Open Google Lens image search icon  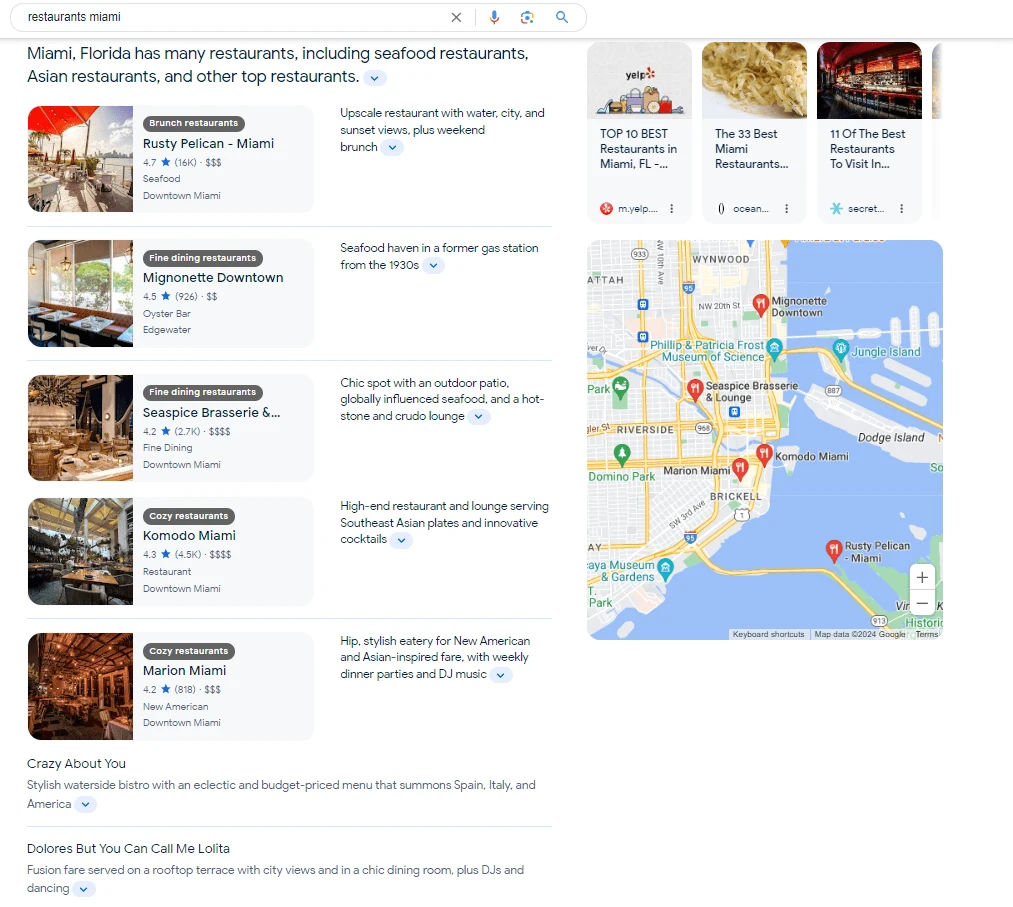527,17
